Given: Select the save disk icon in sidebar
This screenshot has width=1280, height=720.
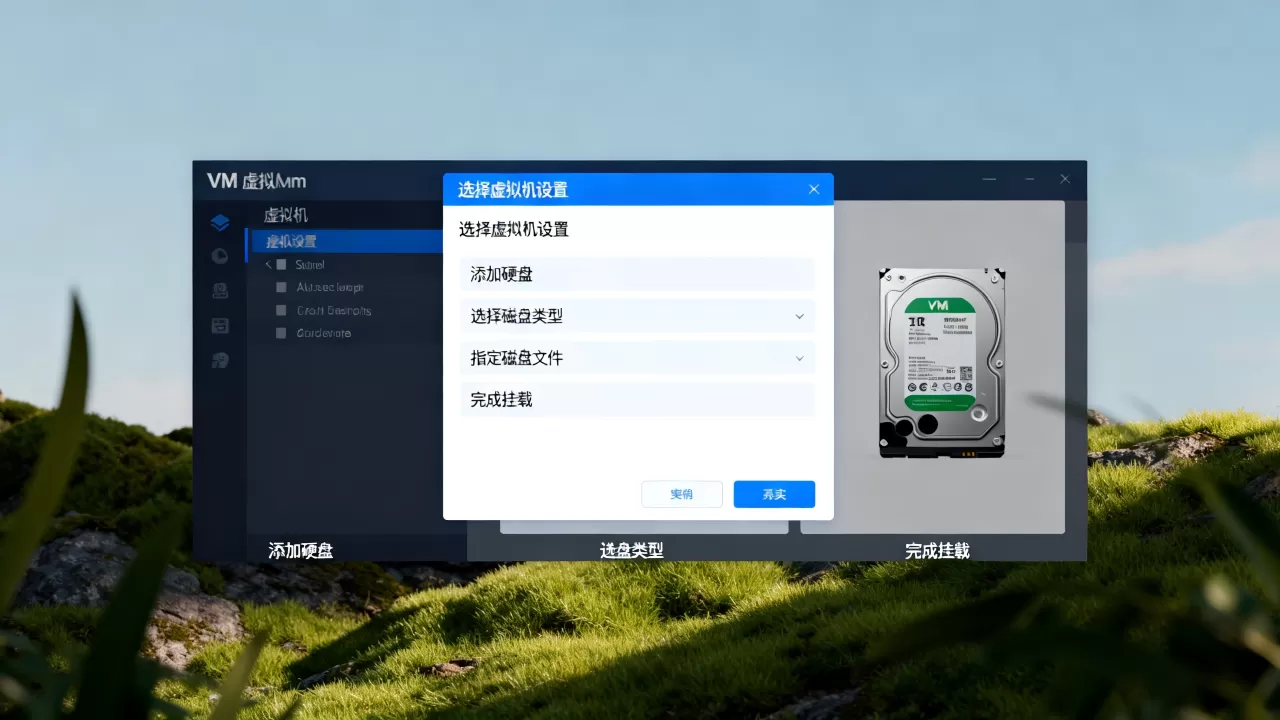Looking at the screenshot, I should (x=220, y=325).
